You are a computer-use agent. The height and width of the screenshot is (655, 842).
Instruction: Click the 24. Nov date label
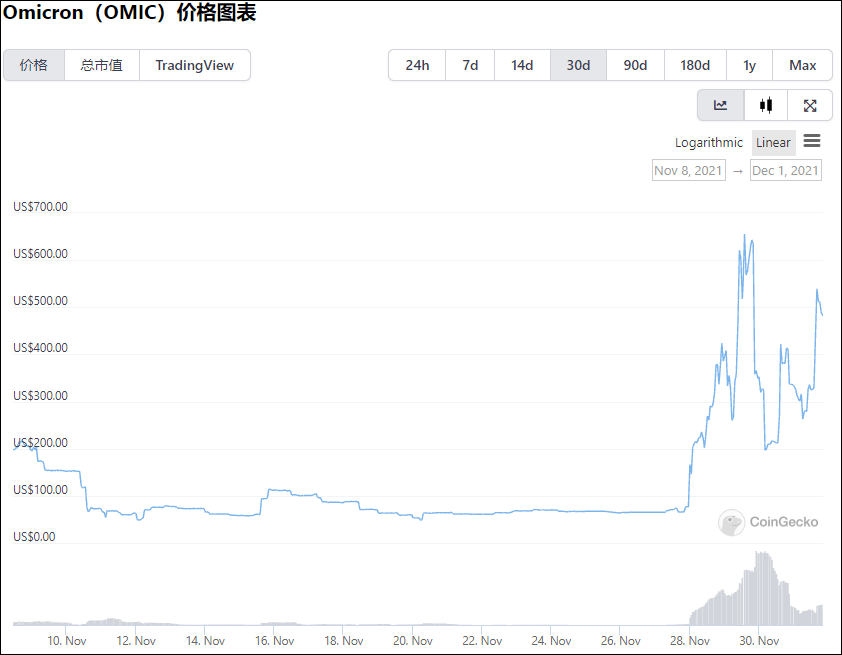(x=551, y=641)
